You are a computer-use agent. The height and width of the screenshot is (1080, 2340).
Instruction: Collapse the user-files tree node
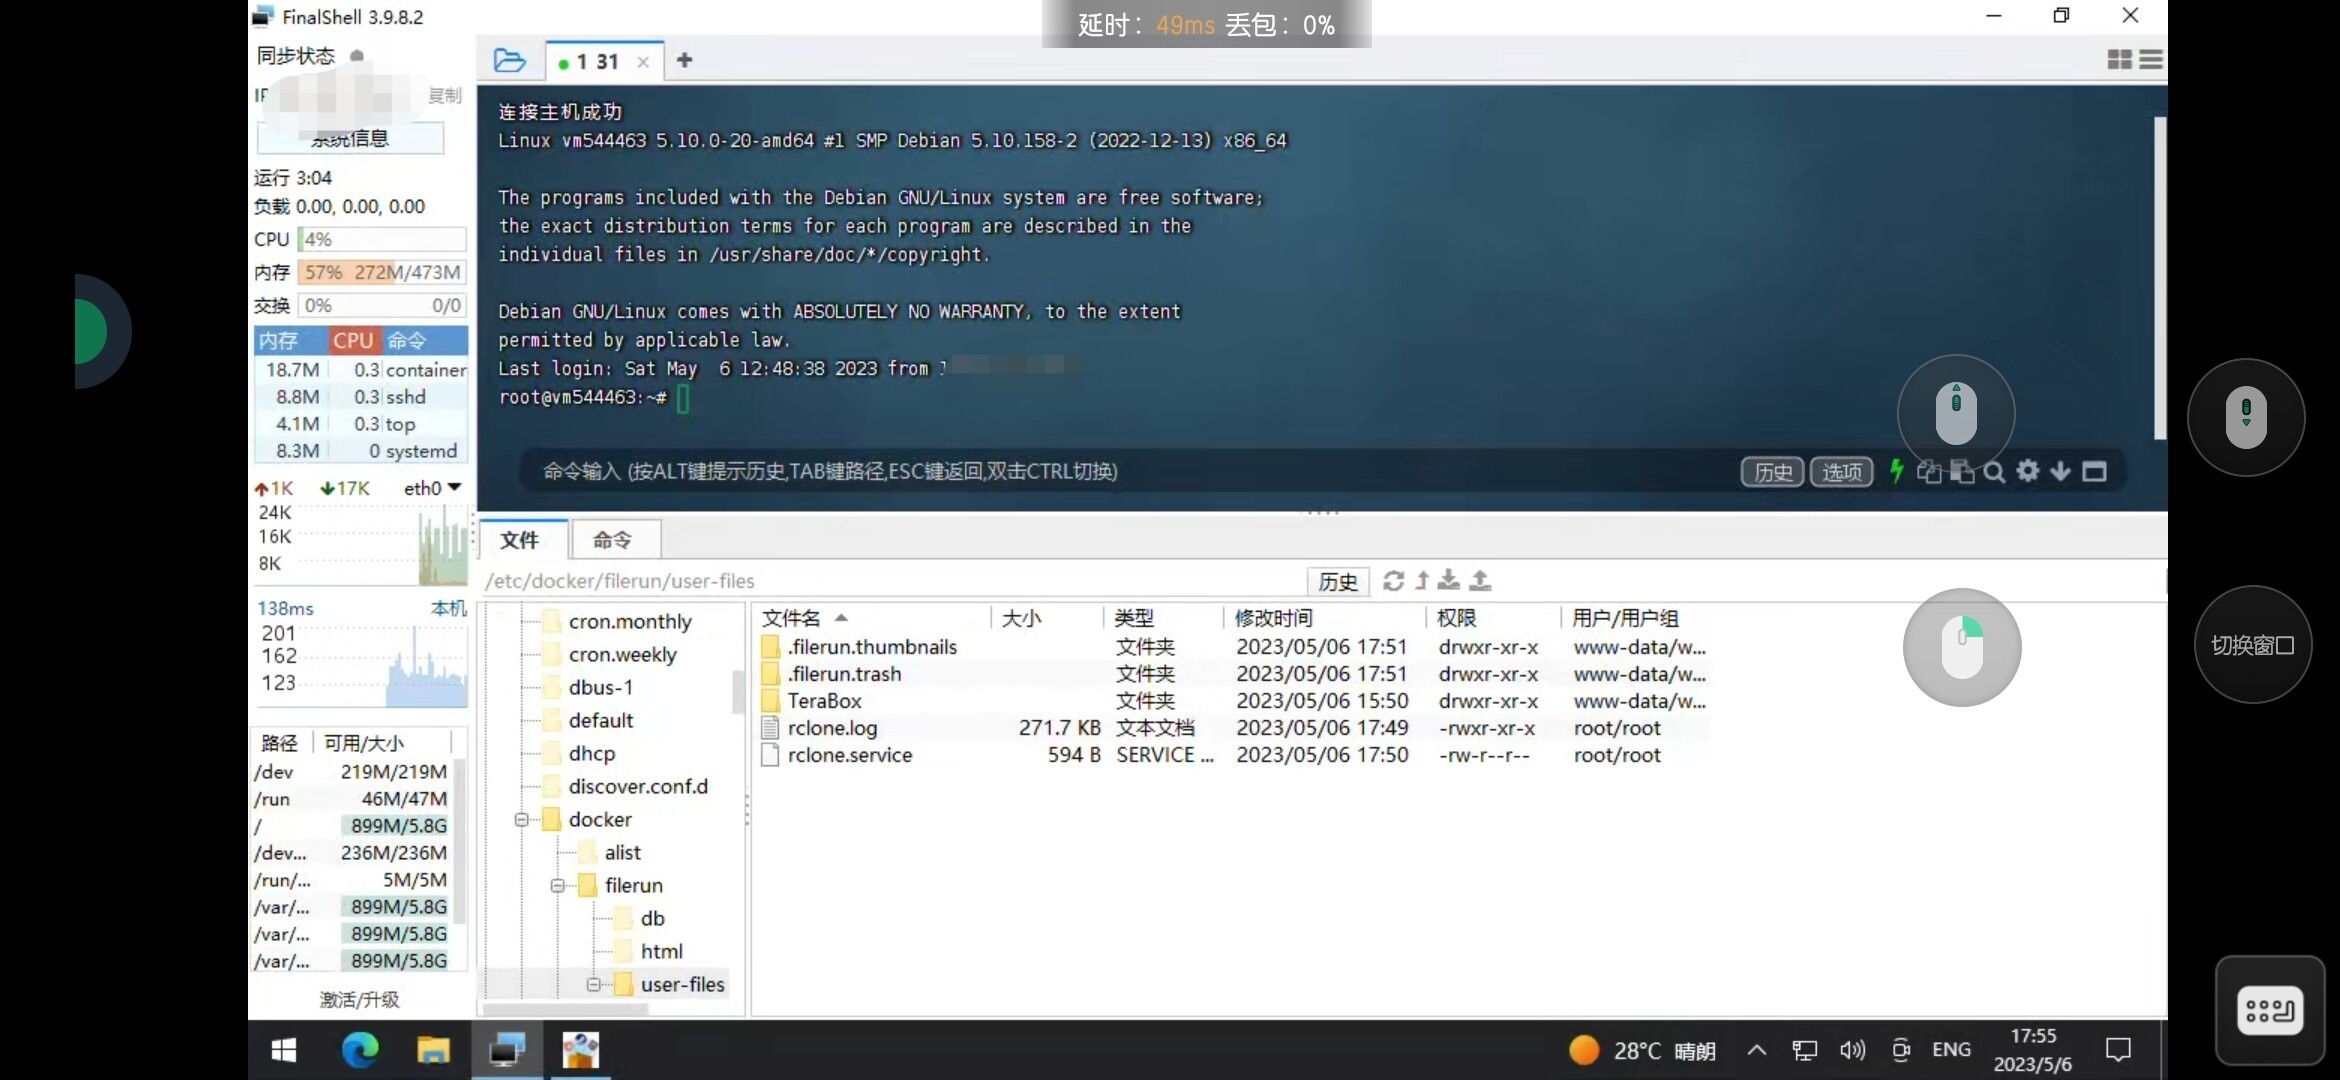click(x=593, y=985)
